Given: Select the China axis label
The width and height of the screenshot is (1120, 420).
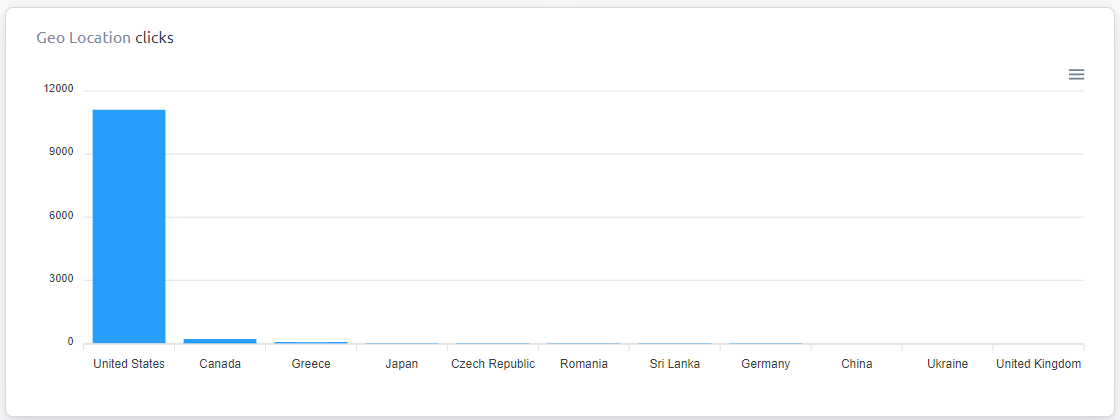Looking at the screenshot, I should [857, 364].
